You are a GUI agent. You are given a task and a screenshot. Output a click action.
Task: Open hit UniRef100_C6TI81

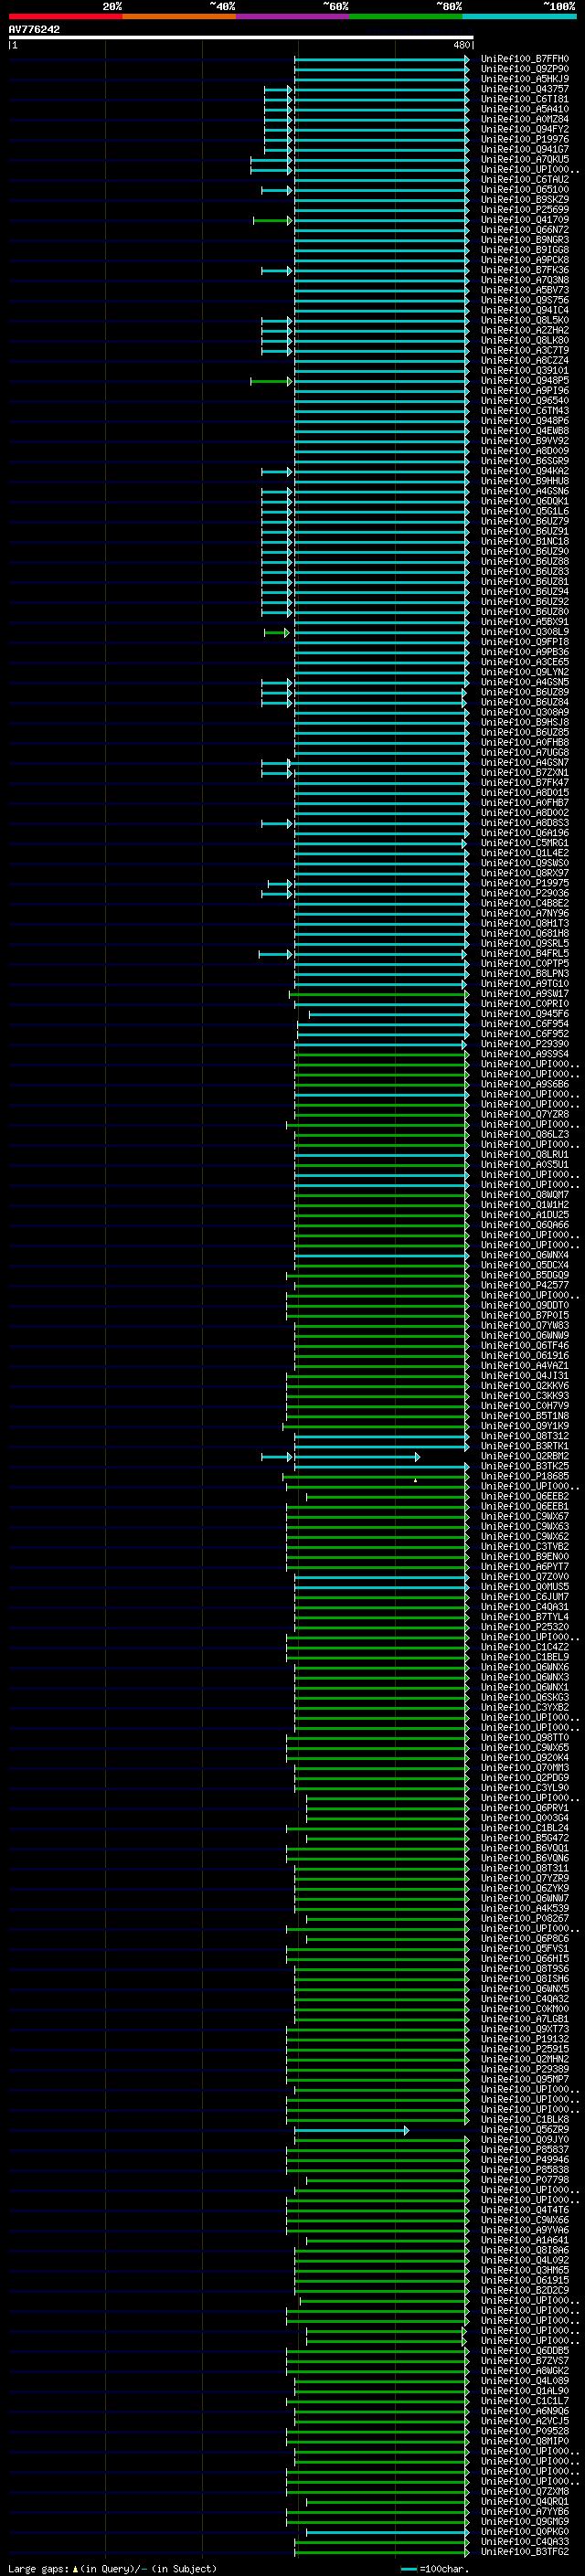(525, 99)
